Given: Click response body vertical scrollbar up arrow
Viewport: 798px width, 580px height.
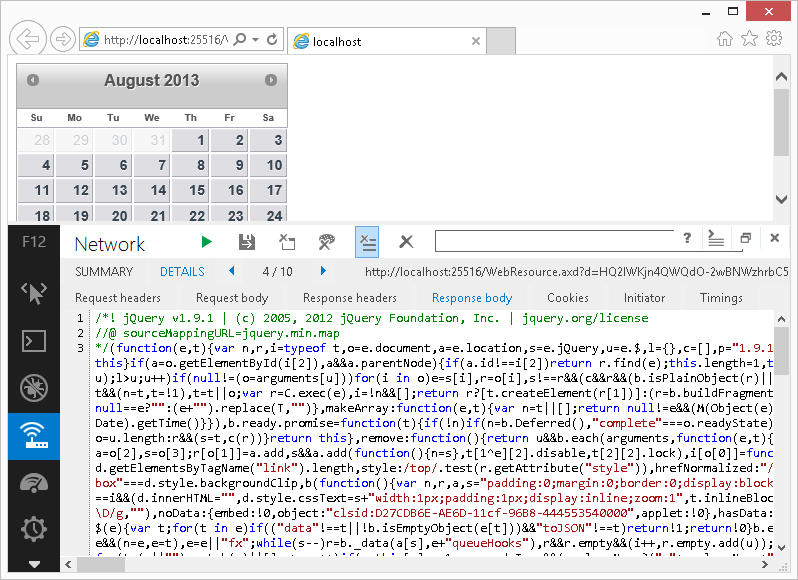Looking at the screenshot, I should coord(781,319).
